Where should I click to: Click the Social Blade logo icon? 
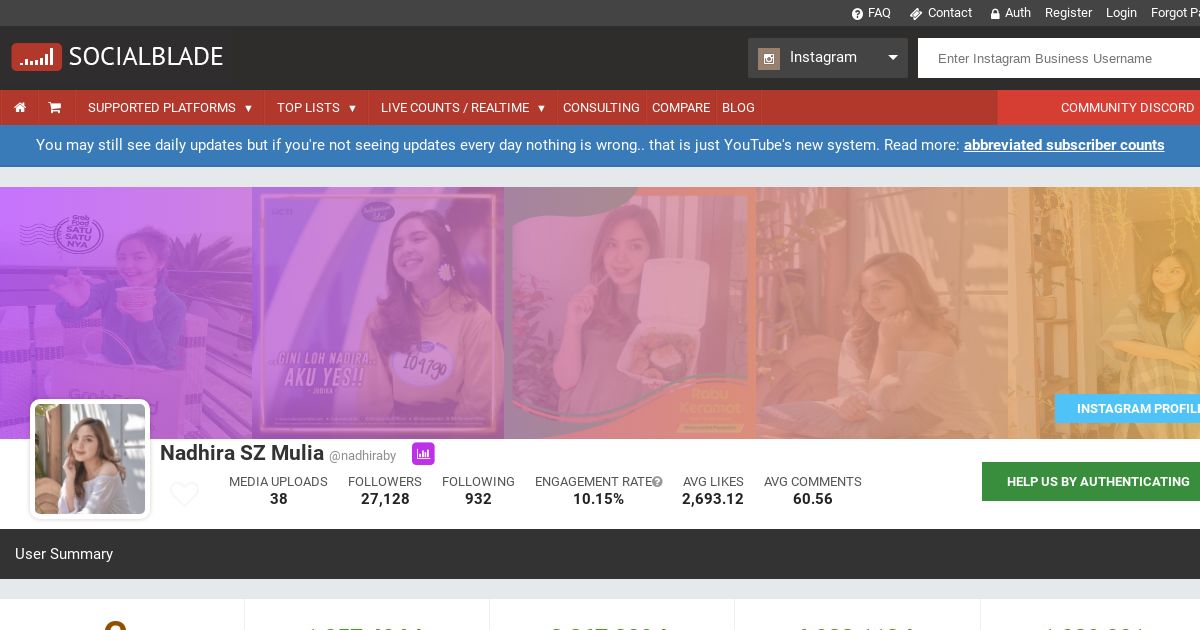coord(37,57)
